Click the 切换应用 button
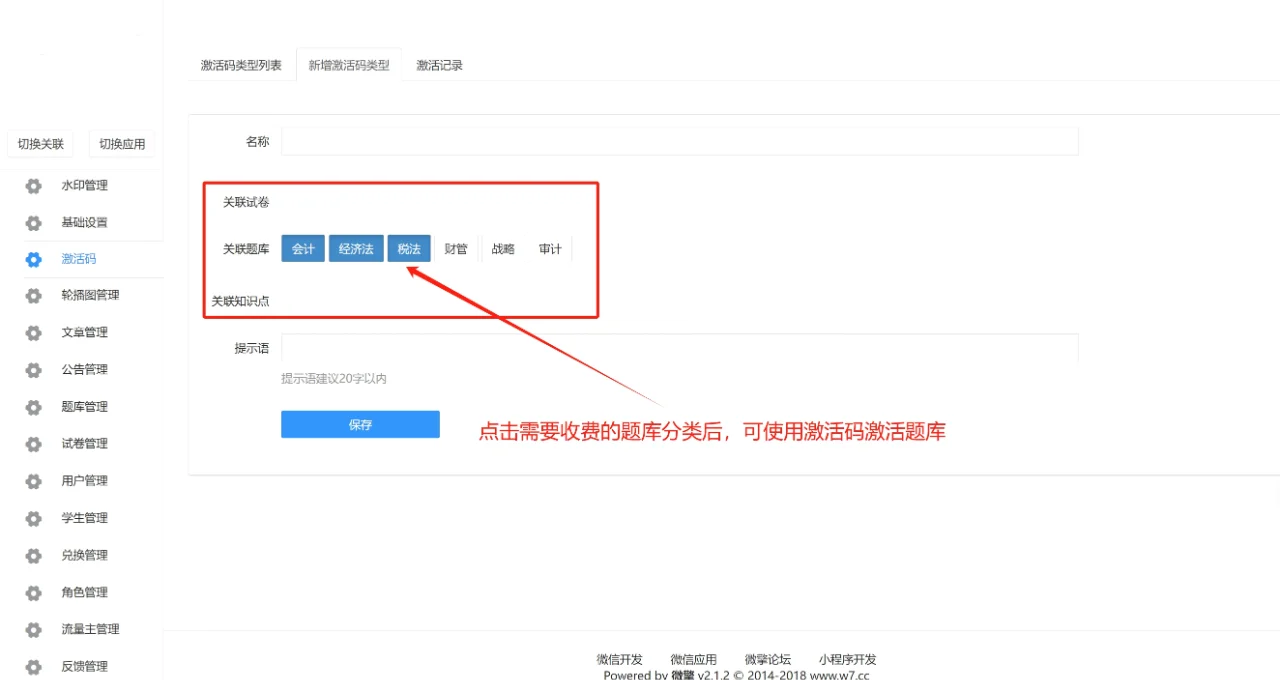Viewport: 1280px width, 680px height. (120, 143)
